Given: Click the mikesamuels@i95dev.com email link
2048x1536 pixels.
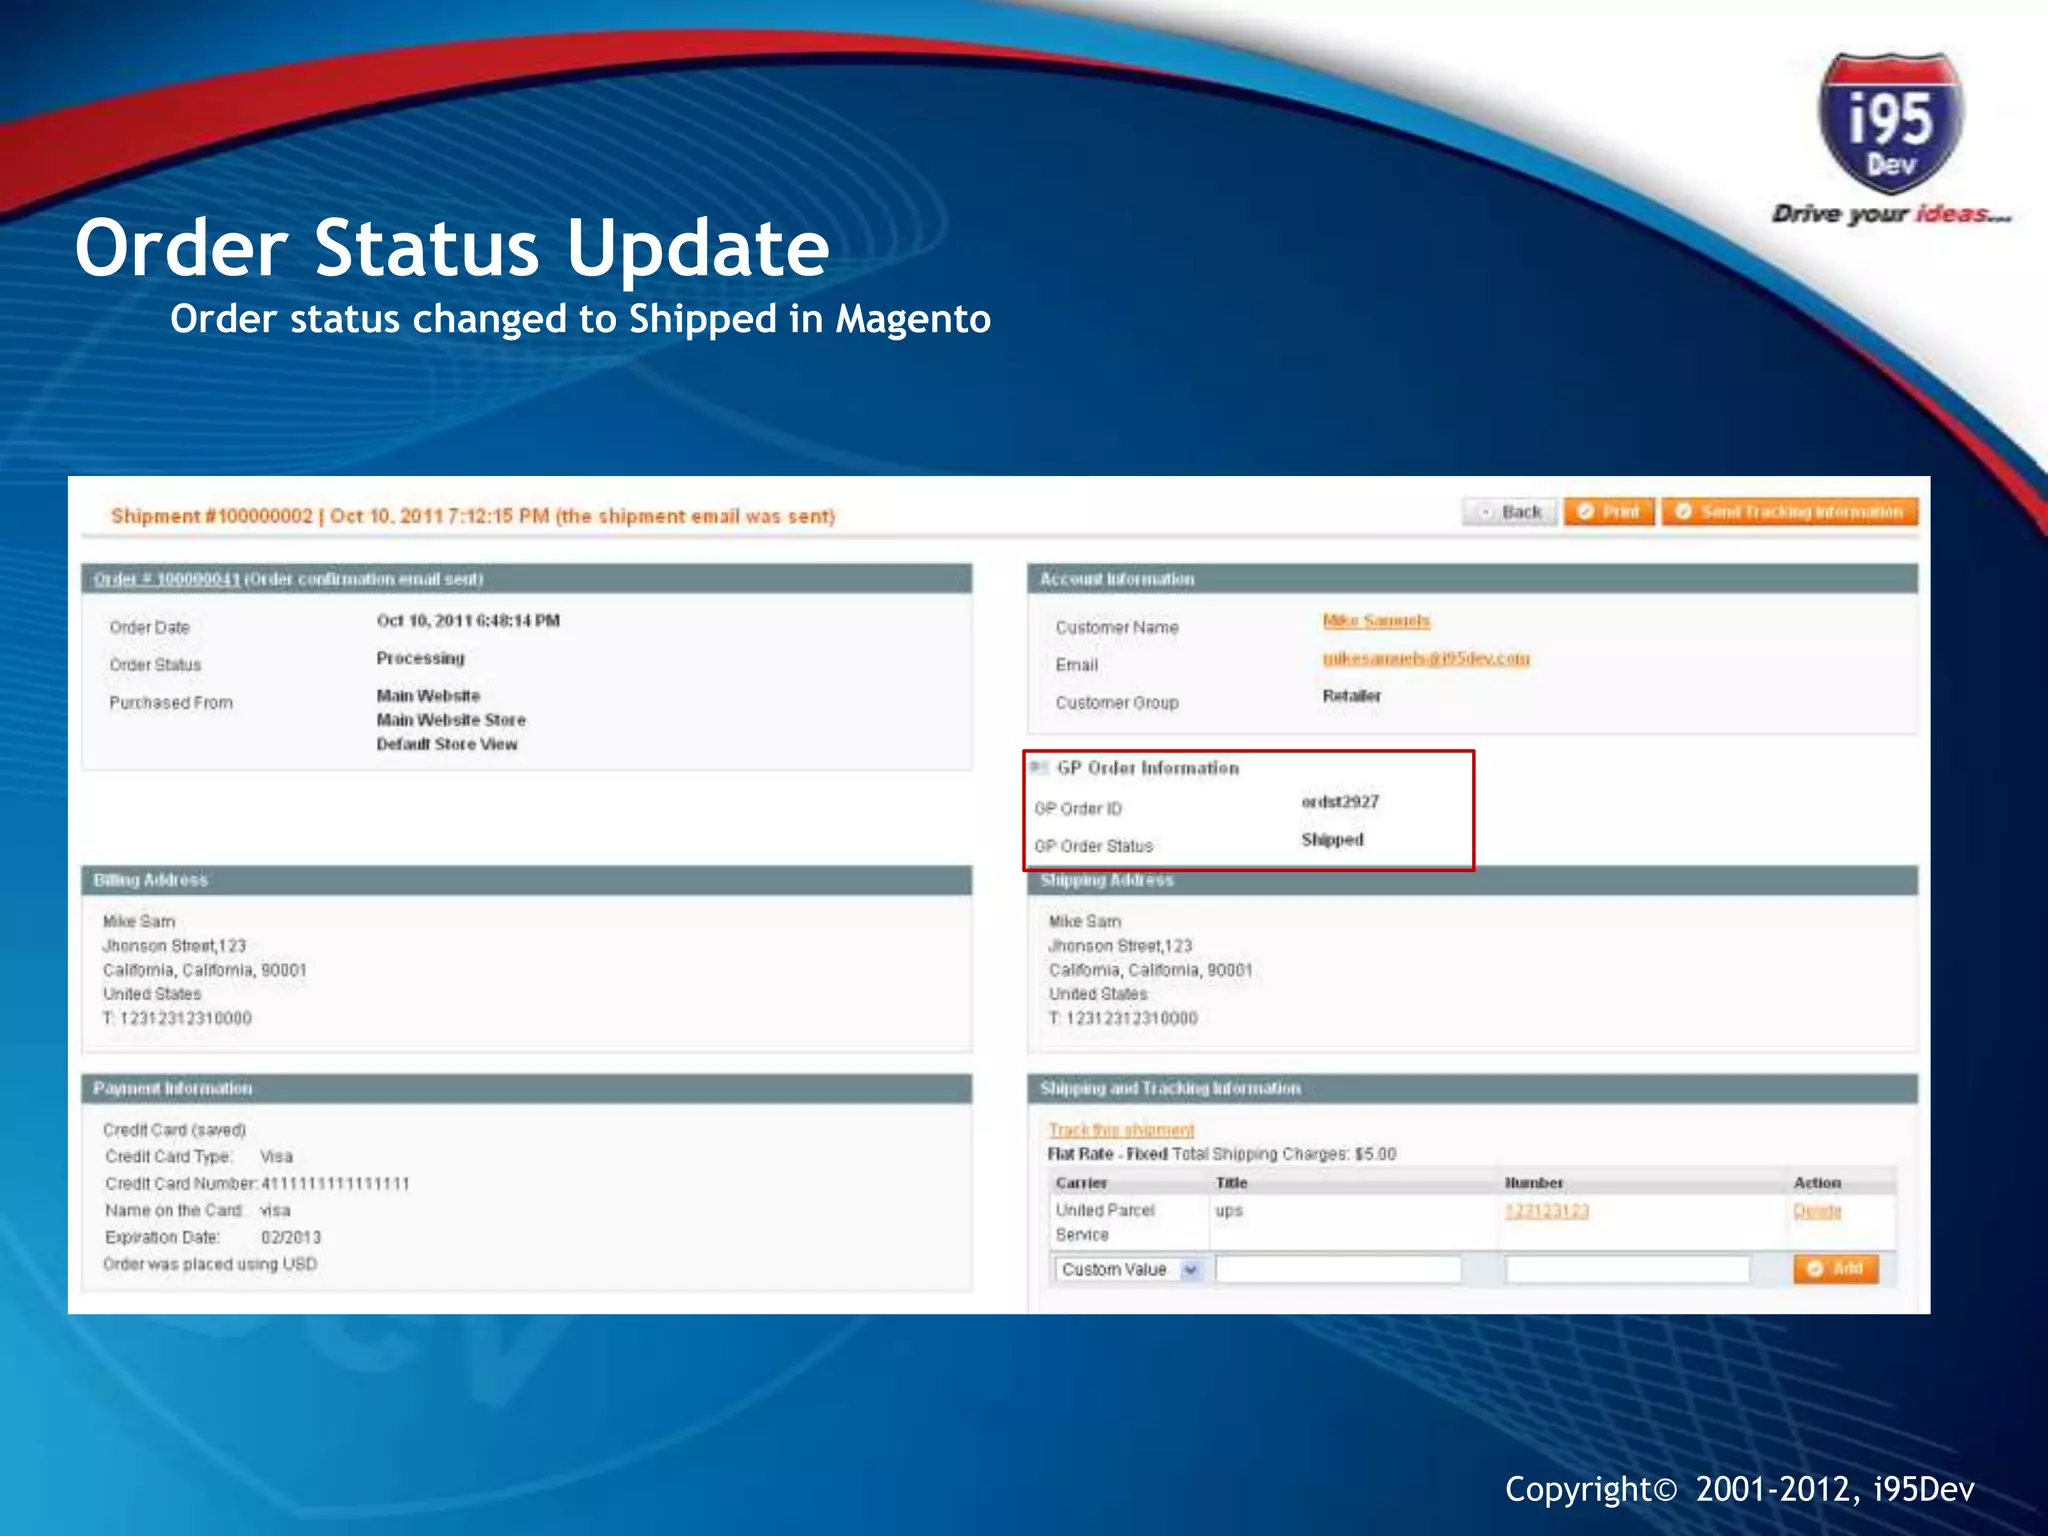Looking at the screenshot, I should pos(1426,658).
